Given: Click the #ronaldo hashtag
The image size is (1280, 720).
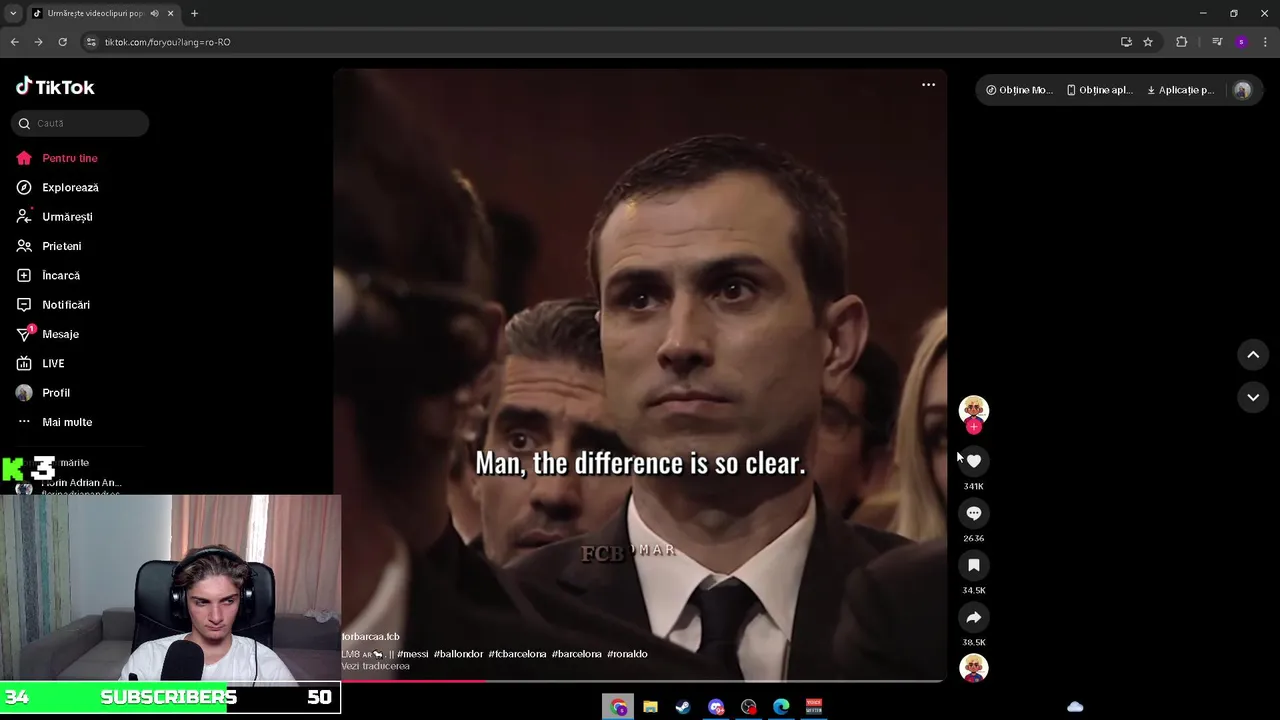Looking at the screenshot, I should point(627,654).
